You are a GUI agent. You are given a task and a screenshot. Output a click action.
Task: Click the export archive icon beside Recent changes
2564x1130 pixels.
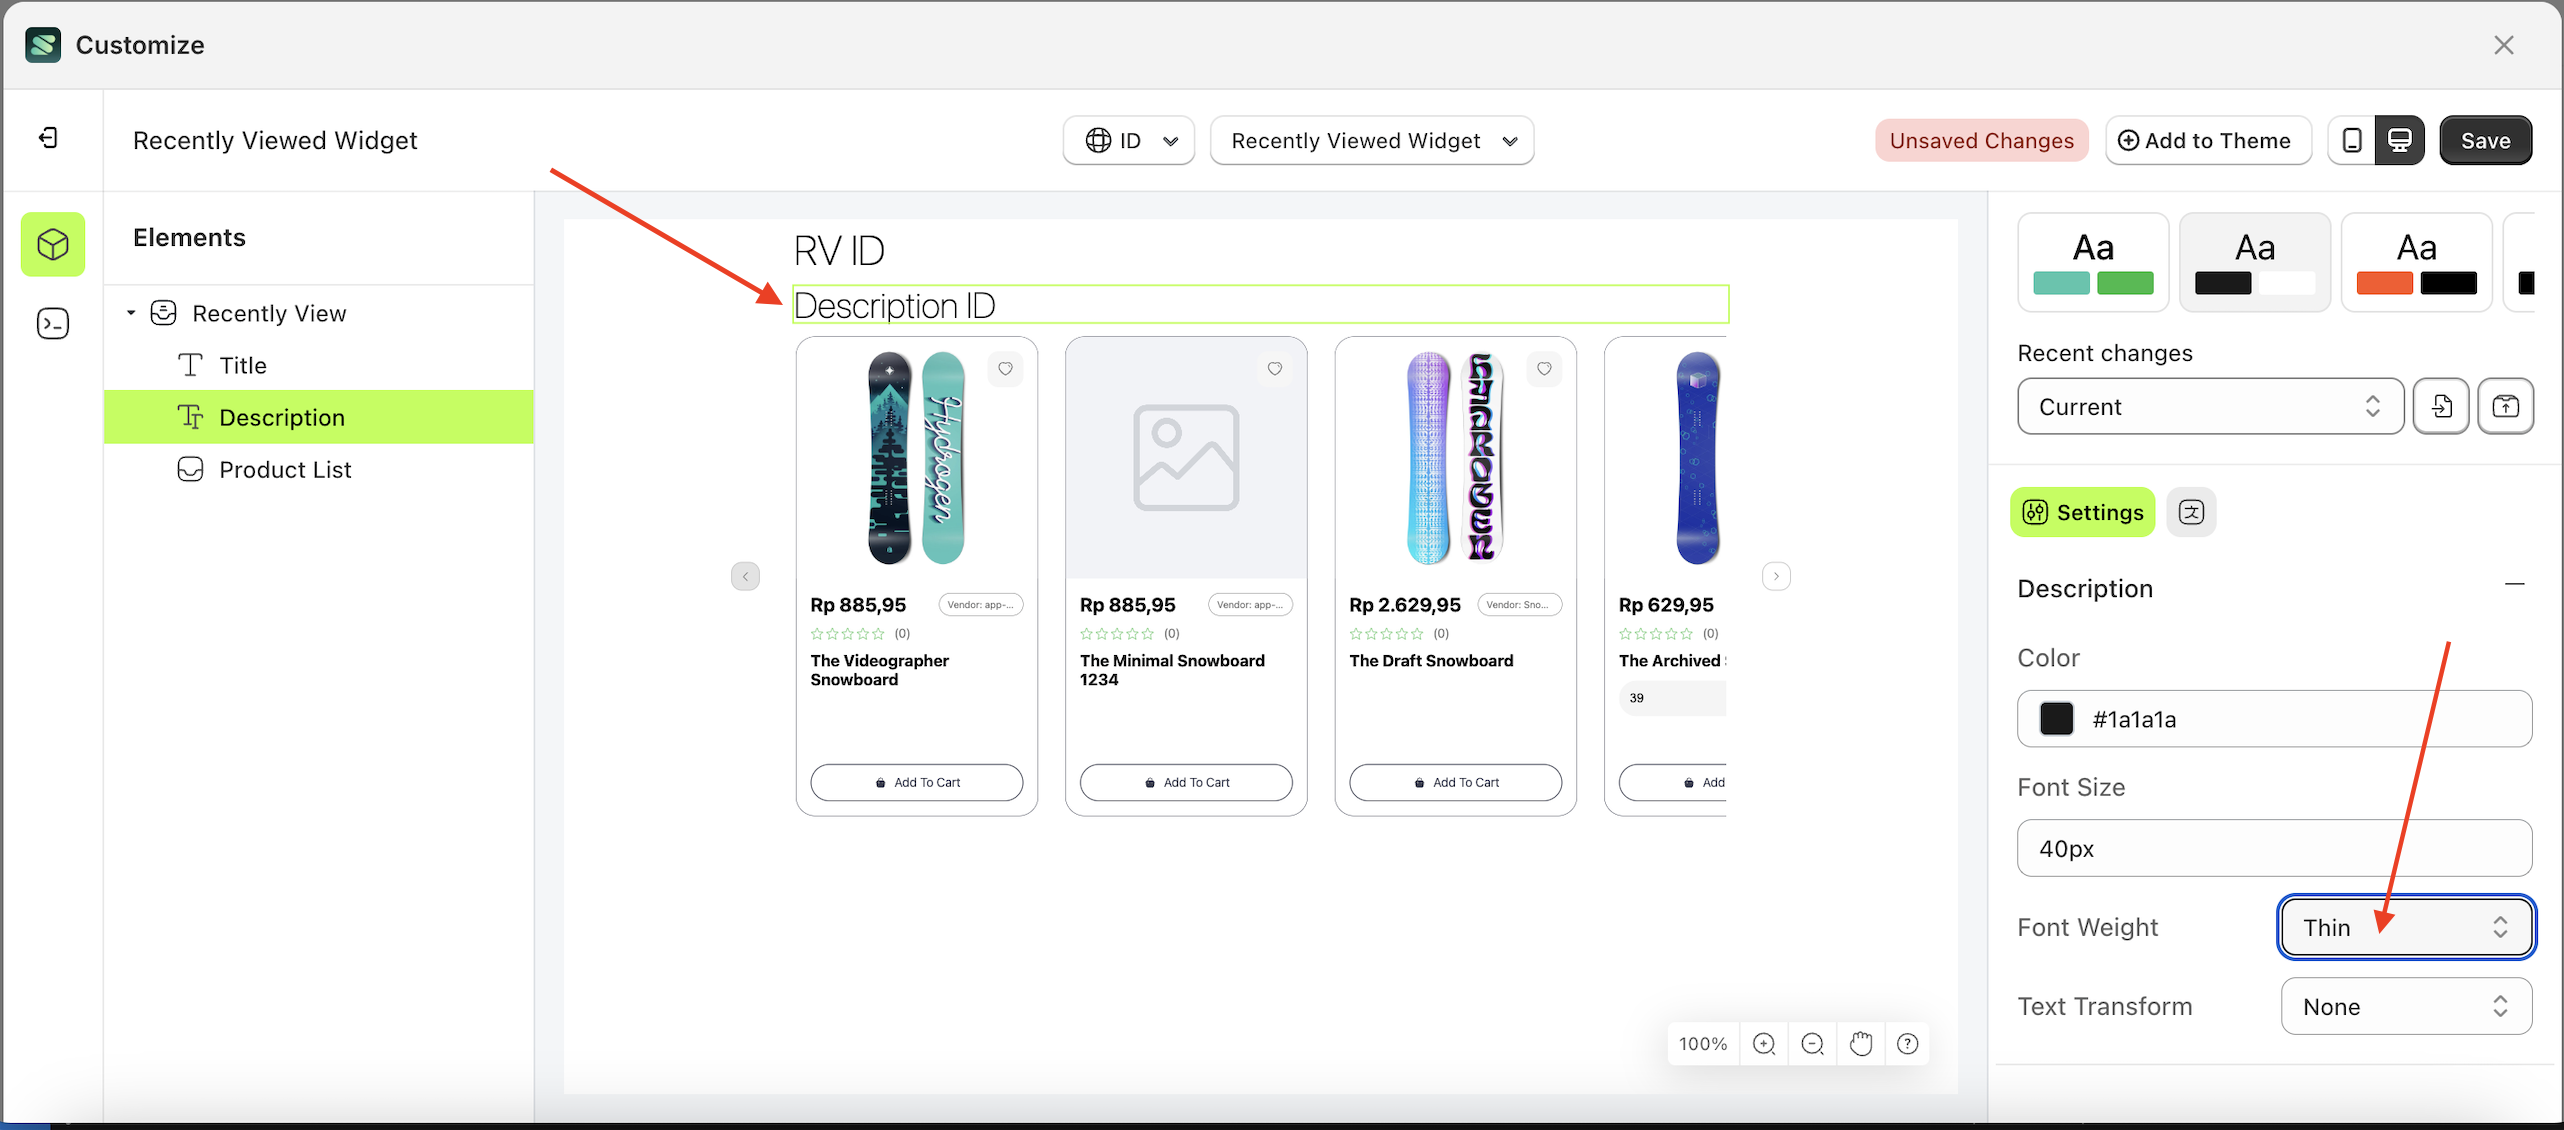click(x=2506, y=406)
